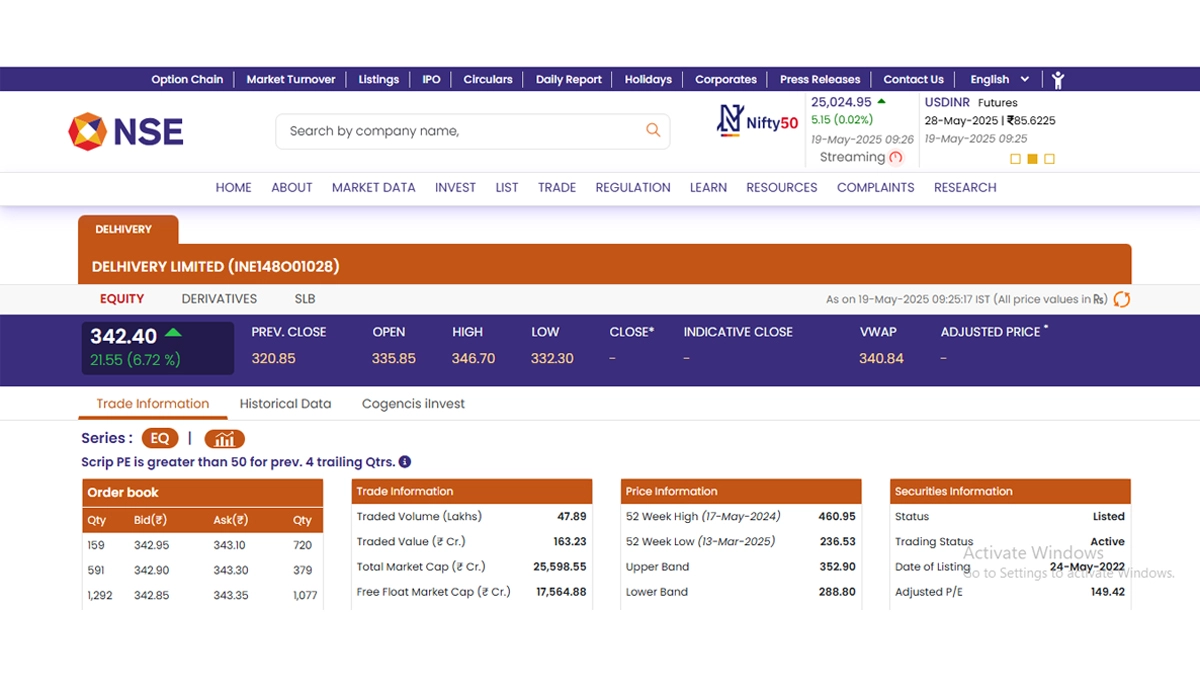The image size is (1200, 675).
Task: Focus the company name search field
Action: click(460, 131)
